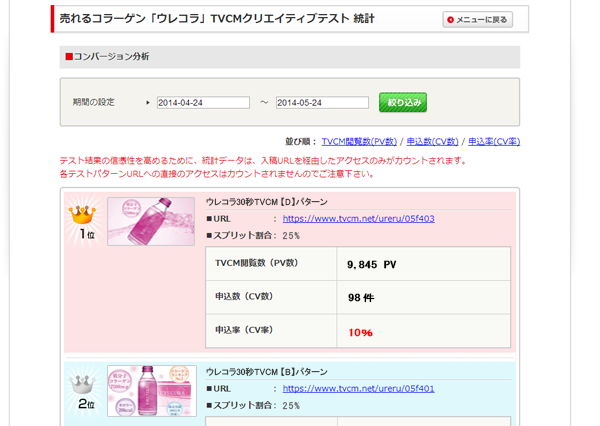The height and width of the screenshot is (426, 600).
Task: Click the gold crown 1位 icon
Action: click(84, 218)
